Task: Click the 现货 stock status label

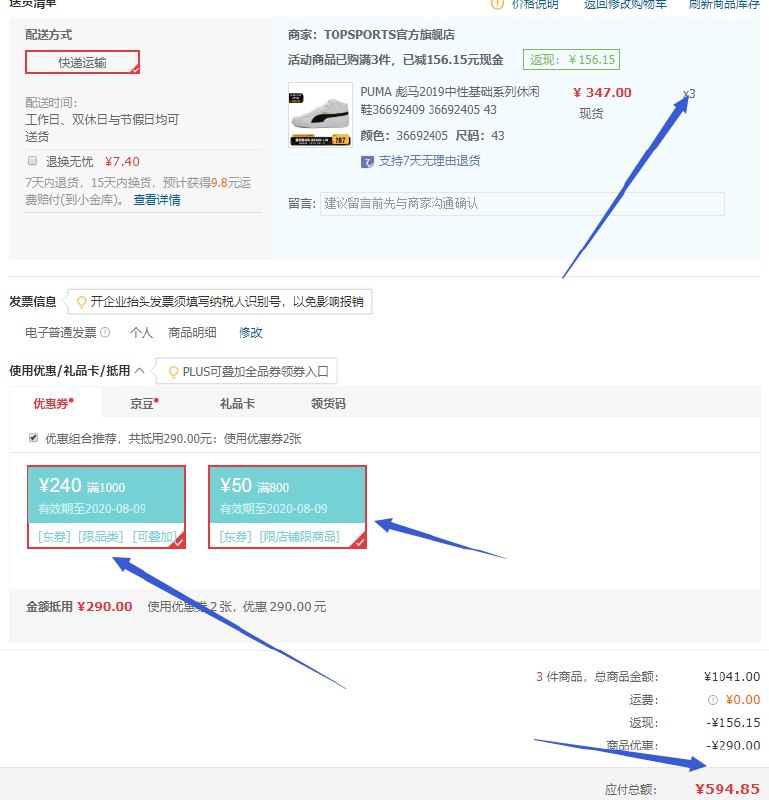Action: pos(591,114)
